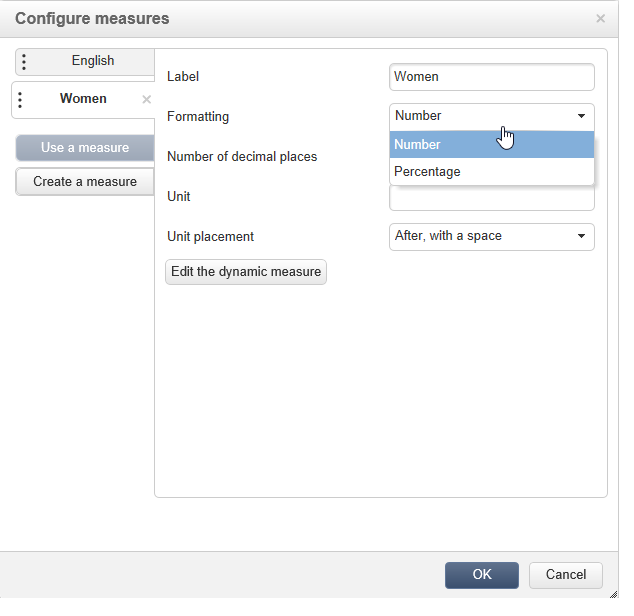Click the Number of decimal places label
634x616 pixels.
click(x=242, y=157)
